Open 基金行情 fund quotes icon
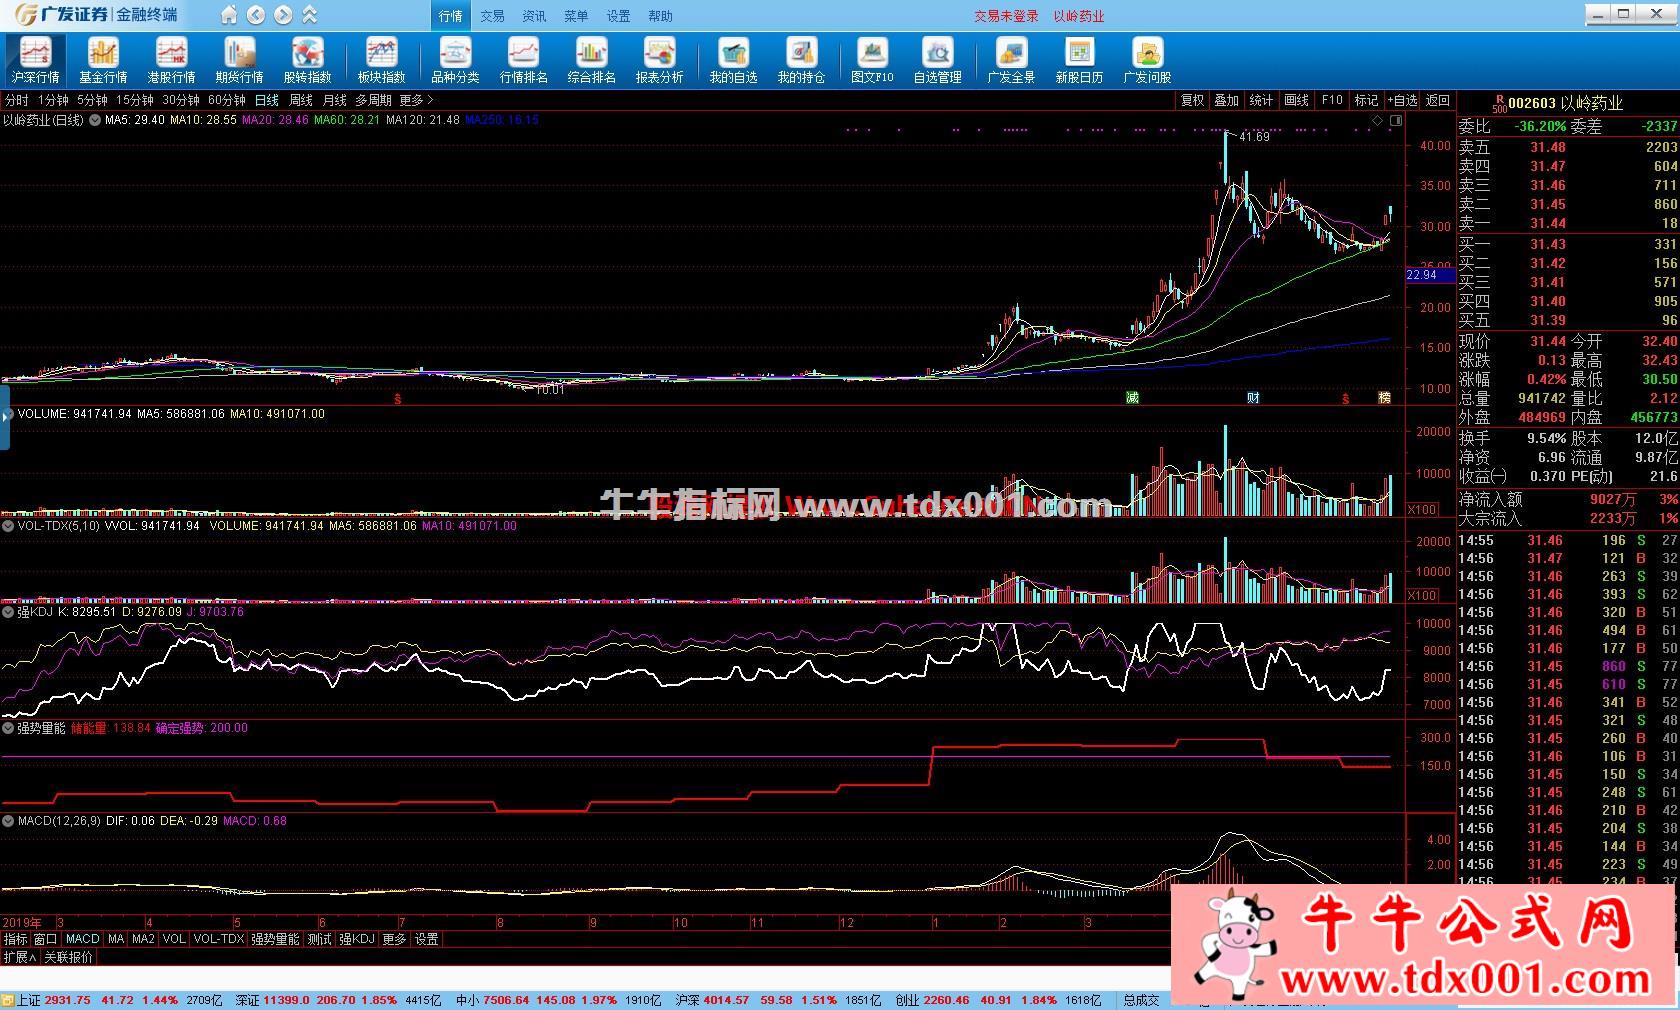This screenshot has width=1680, height=1010. [x=103, y=60]
